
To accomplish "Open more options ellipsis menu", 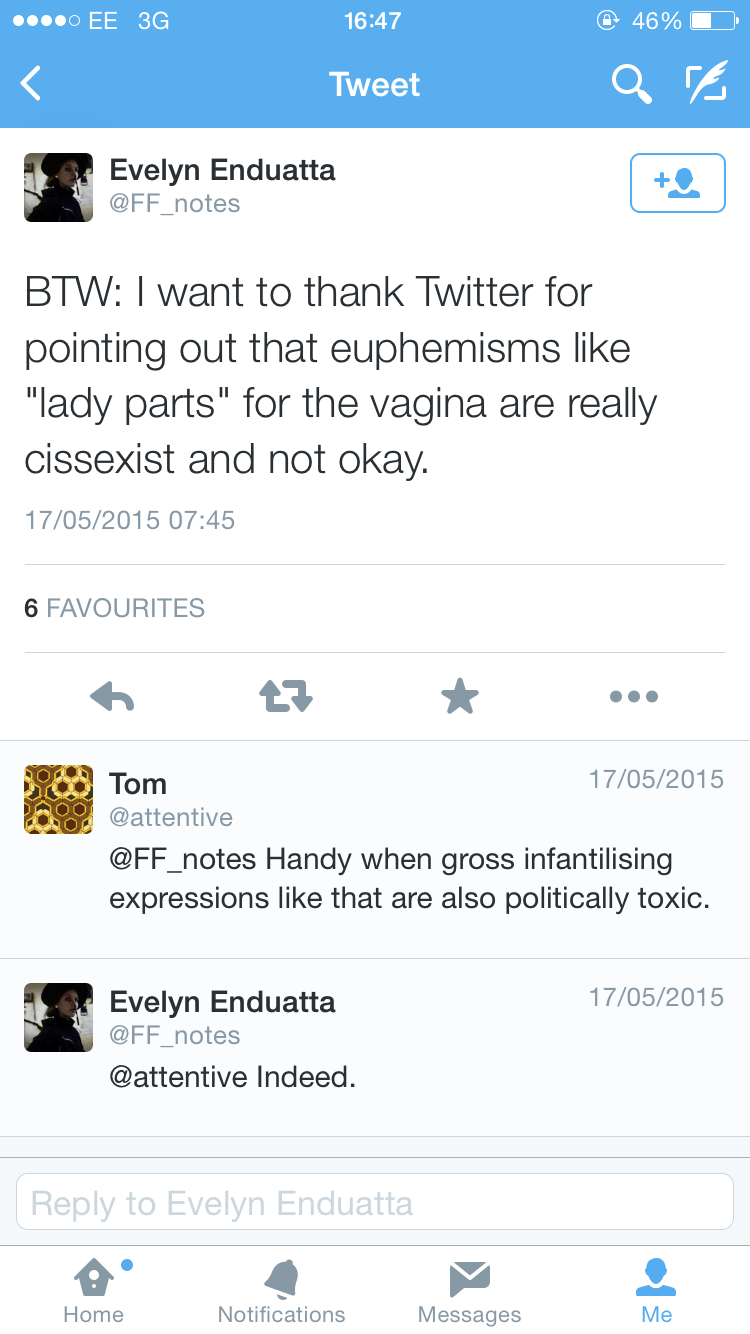I will (x=634, y=696).
